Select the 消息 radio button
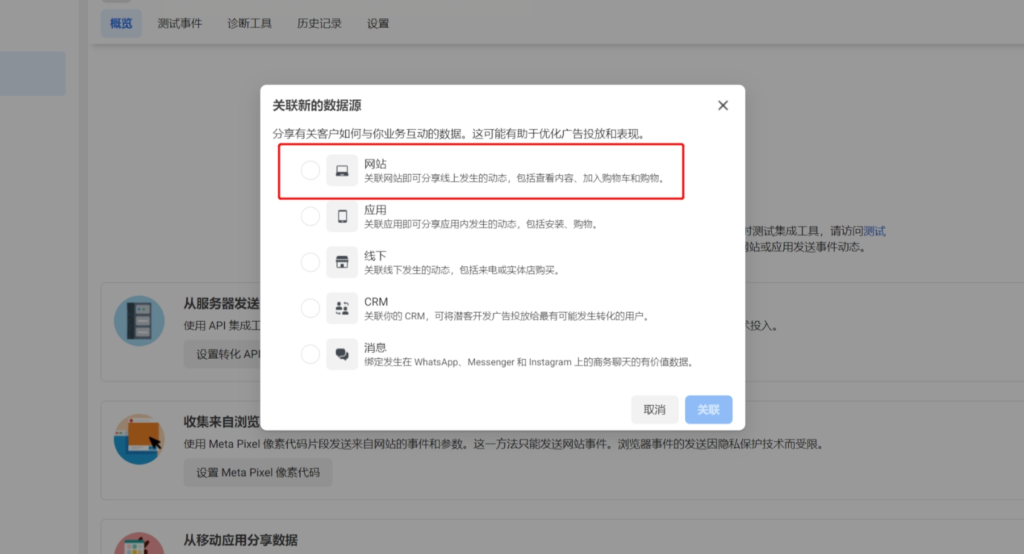Screen dimensions: 1024x554 click(x=310, y=354)
